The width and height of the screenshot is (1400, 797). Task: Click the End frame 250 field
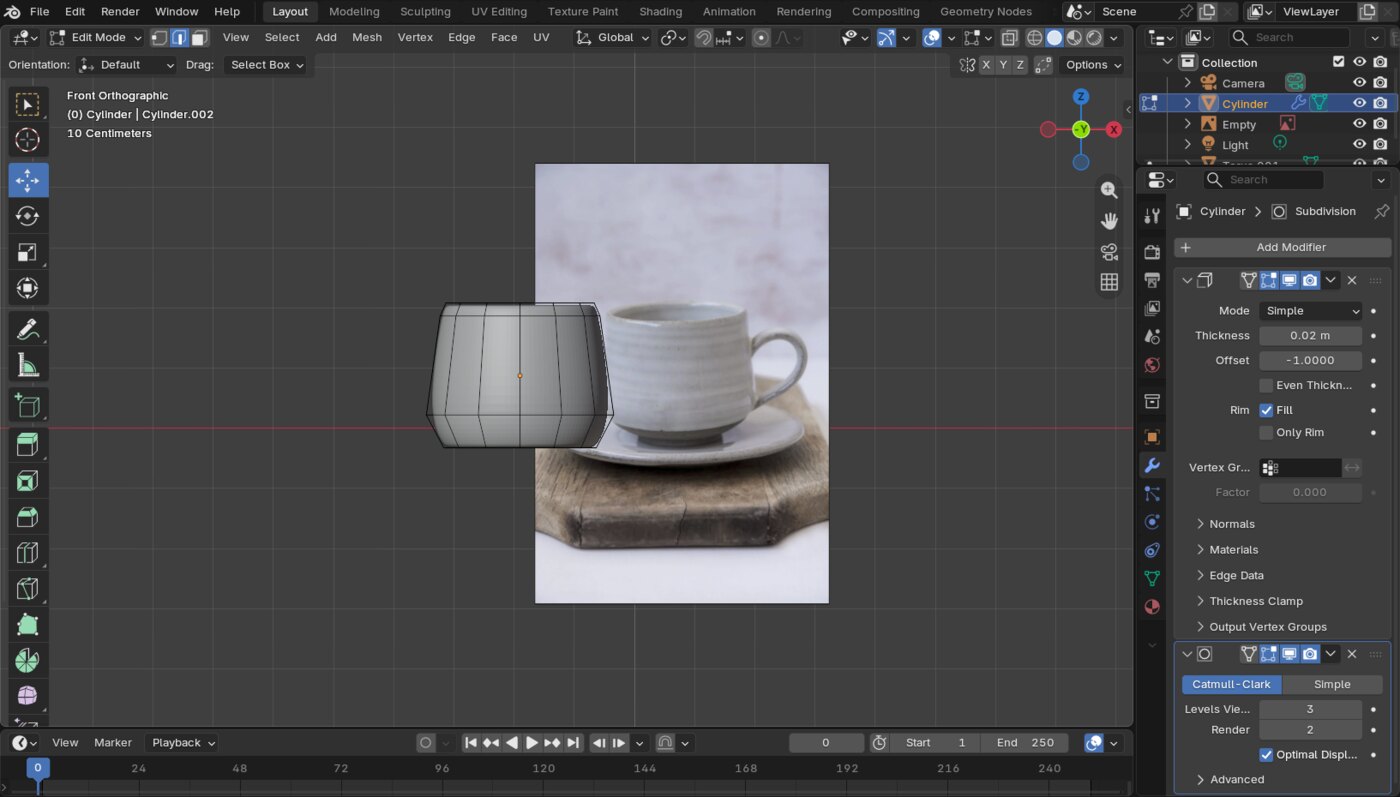[1025, 743]
